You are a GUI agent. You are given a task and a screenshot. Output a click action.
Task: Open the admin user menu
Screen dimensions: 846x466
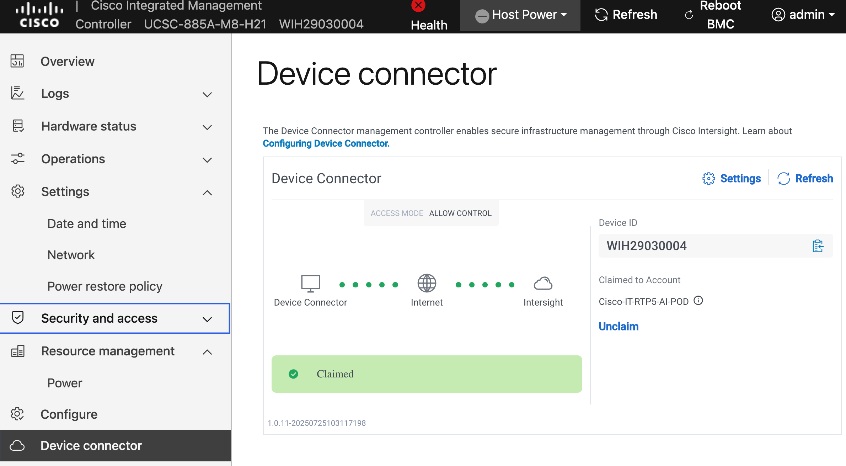tap(803, 15)
